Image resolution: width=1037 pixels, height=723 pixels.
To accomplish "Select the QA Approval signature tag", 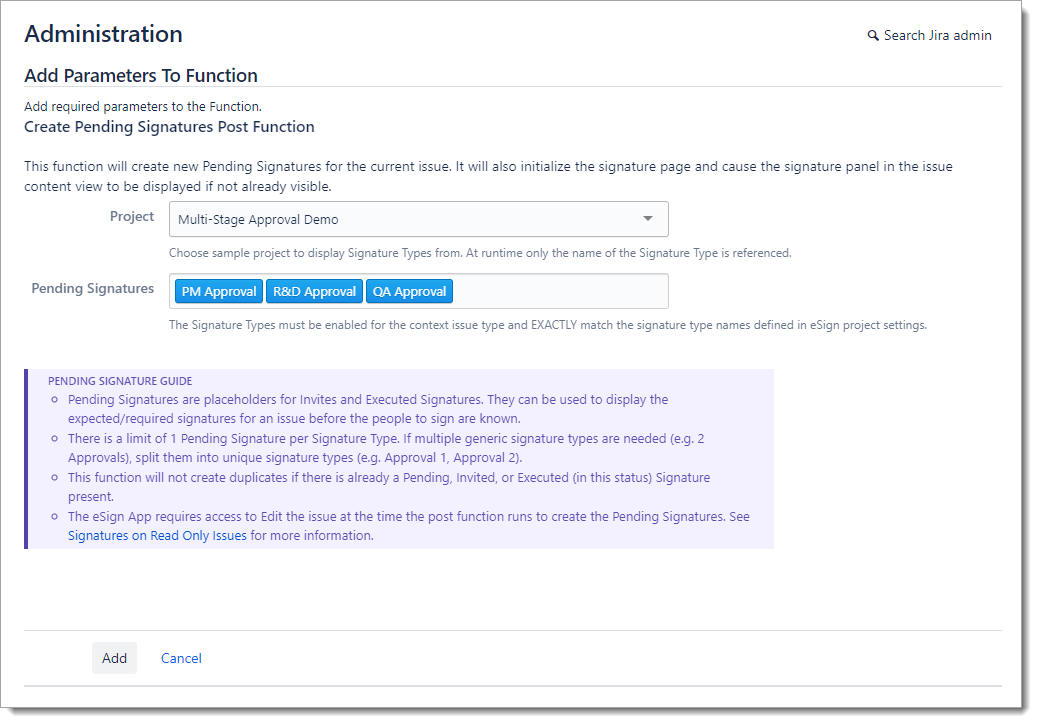I will click(x=409, y=291).
